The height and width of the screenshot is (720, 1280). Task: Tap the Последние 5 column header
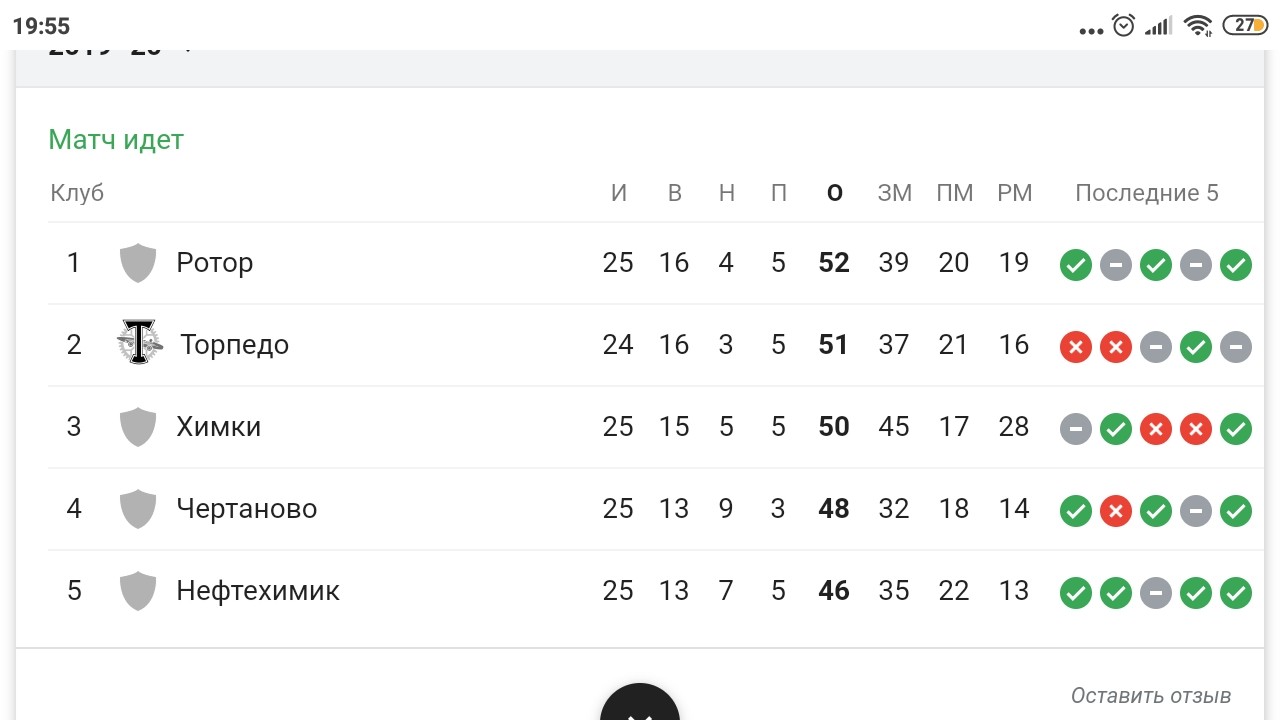point(1146,193)
